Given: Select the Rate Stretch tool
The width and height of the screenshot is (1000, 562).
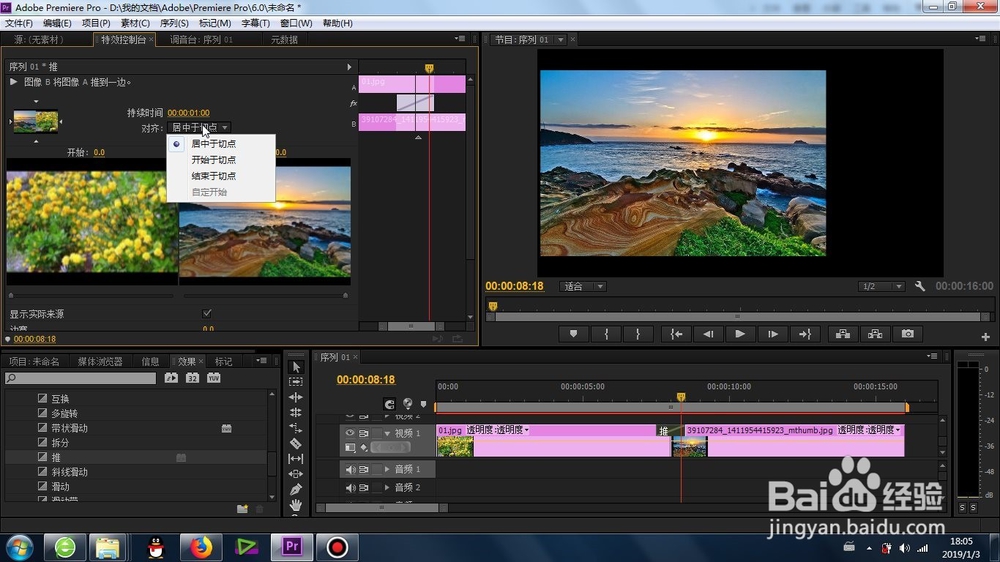Looking at the screenshot, I should (296, 427).
